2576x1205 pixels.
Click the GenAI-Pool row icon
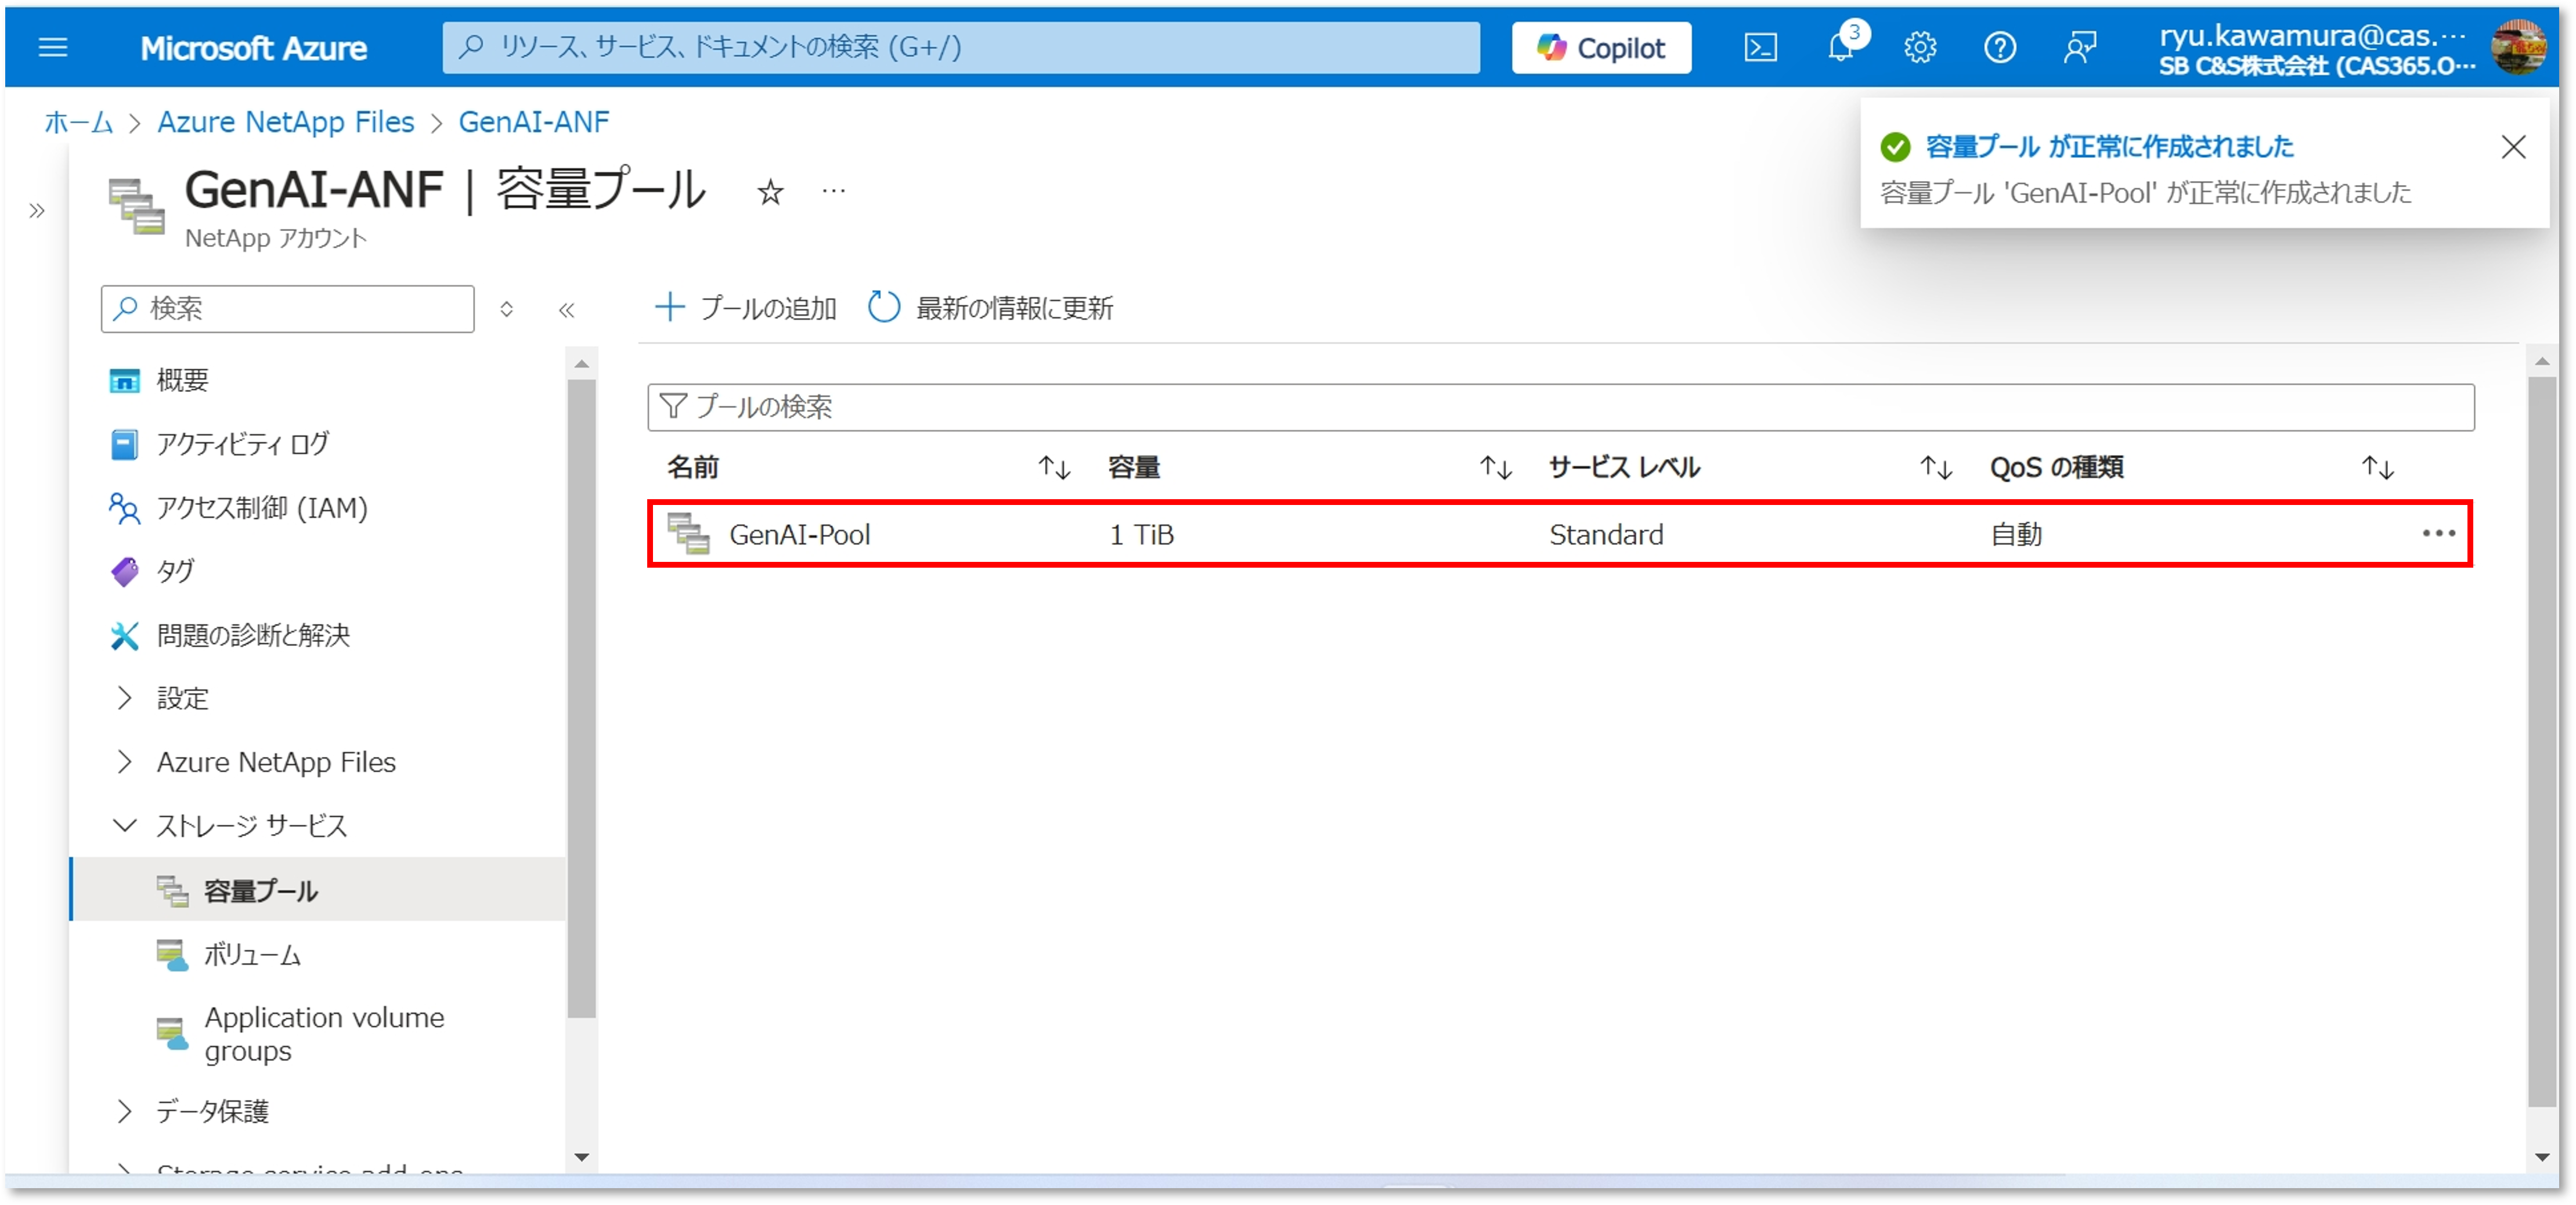pyautogui.click(x=688, y=534)
